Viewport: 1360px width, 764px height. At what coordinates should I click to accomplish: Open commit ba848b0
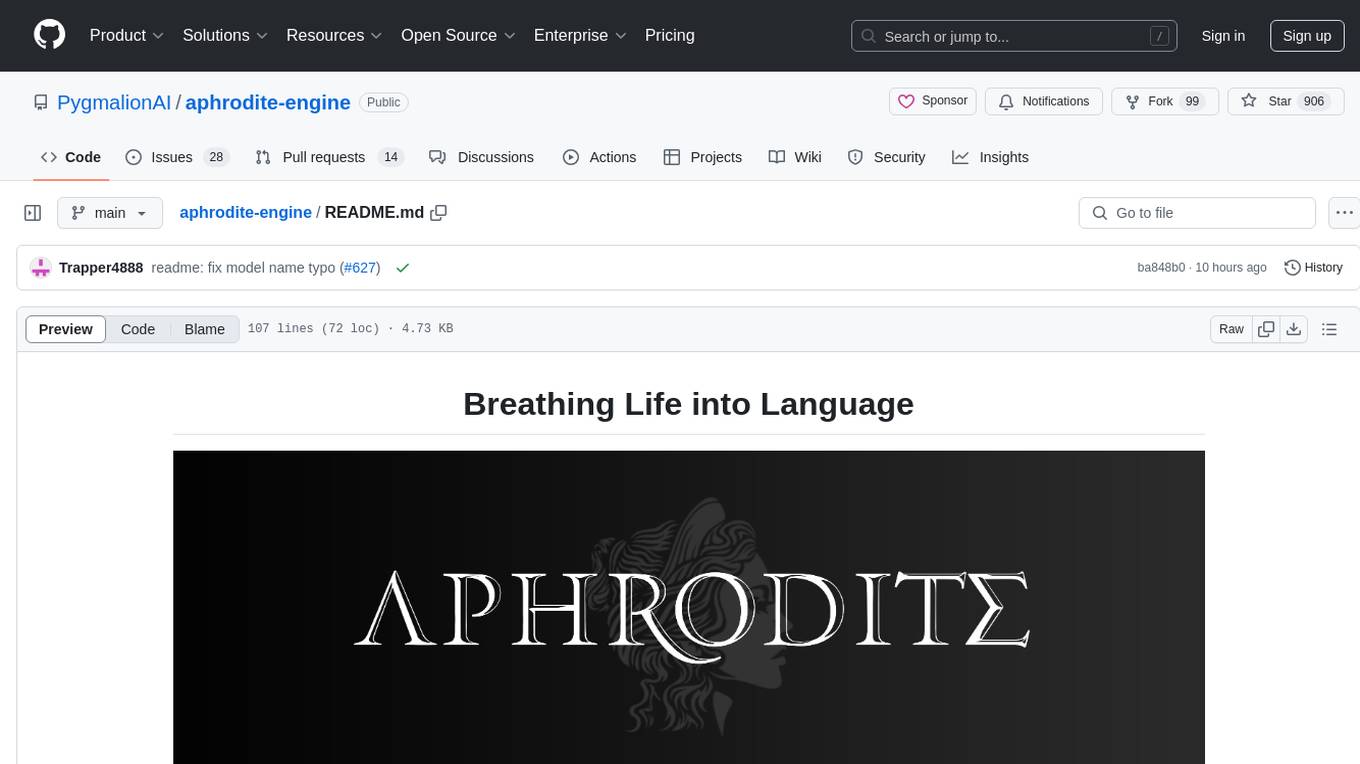(1161, 268)
